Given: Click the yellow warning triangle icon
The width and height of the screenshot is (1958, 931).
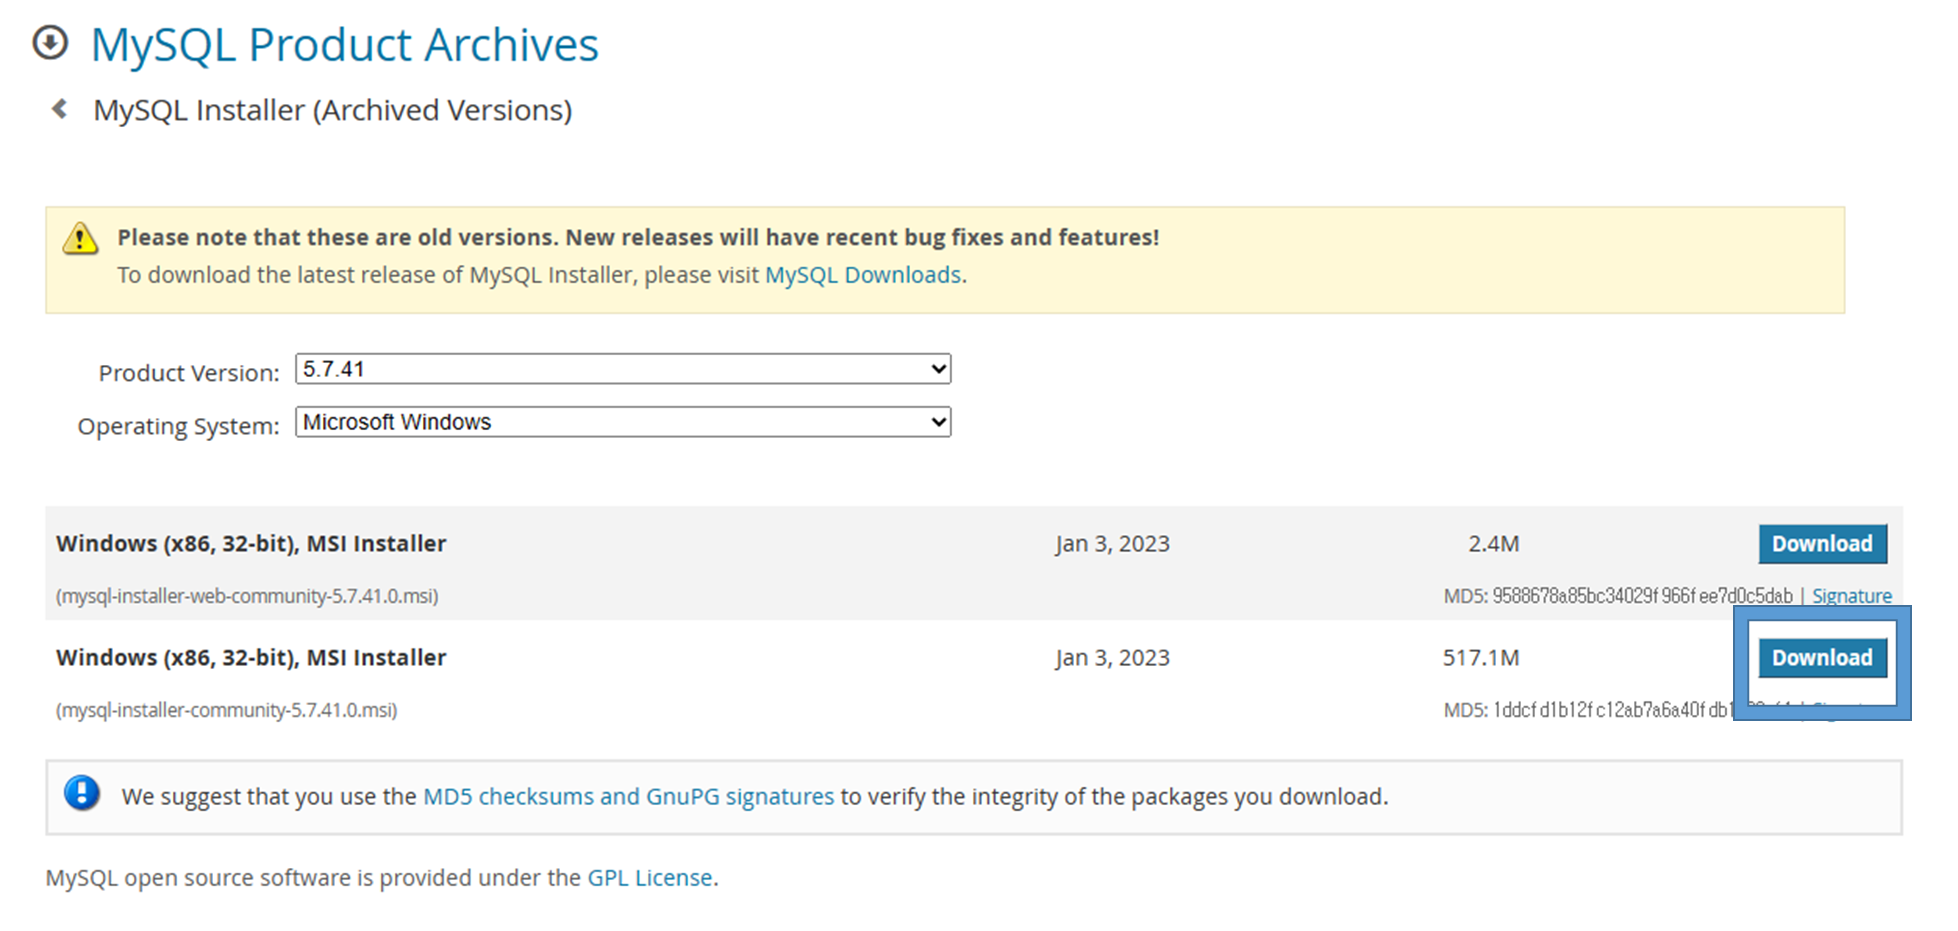Looking at the screenshot, I should click(x=80, y=239).
